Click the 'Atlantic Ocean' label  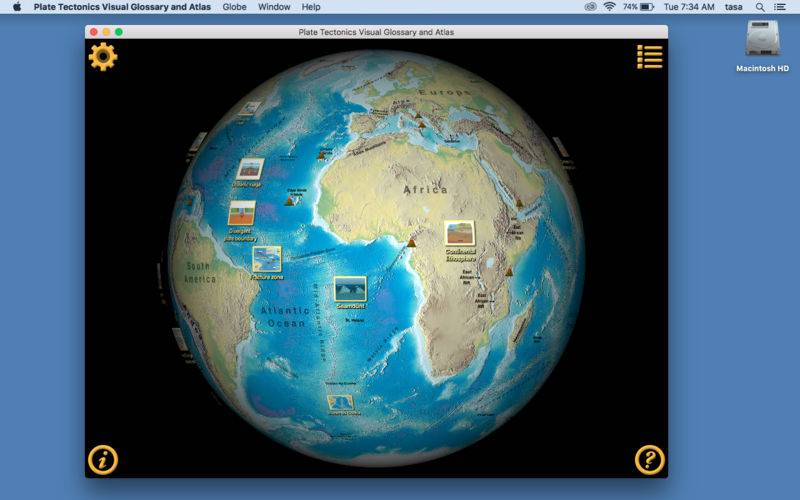tap(285, 317)
